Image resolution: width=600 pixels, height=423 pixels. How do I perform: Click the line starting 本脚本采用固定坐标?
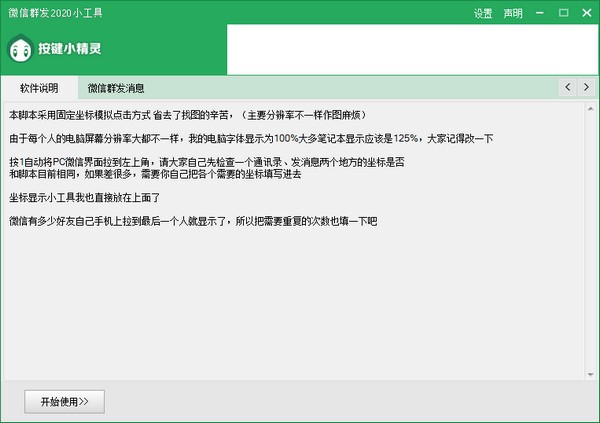coord(188,115)
